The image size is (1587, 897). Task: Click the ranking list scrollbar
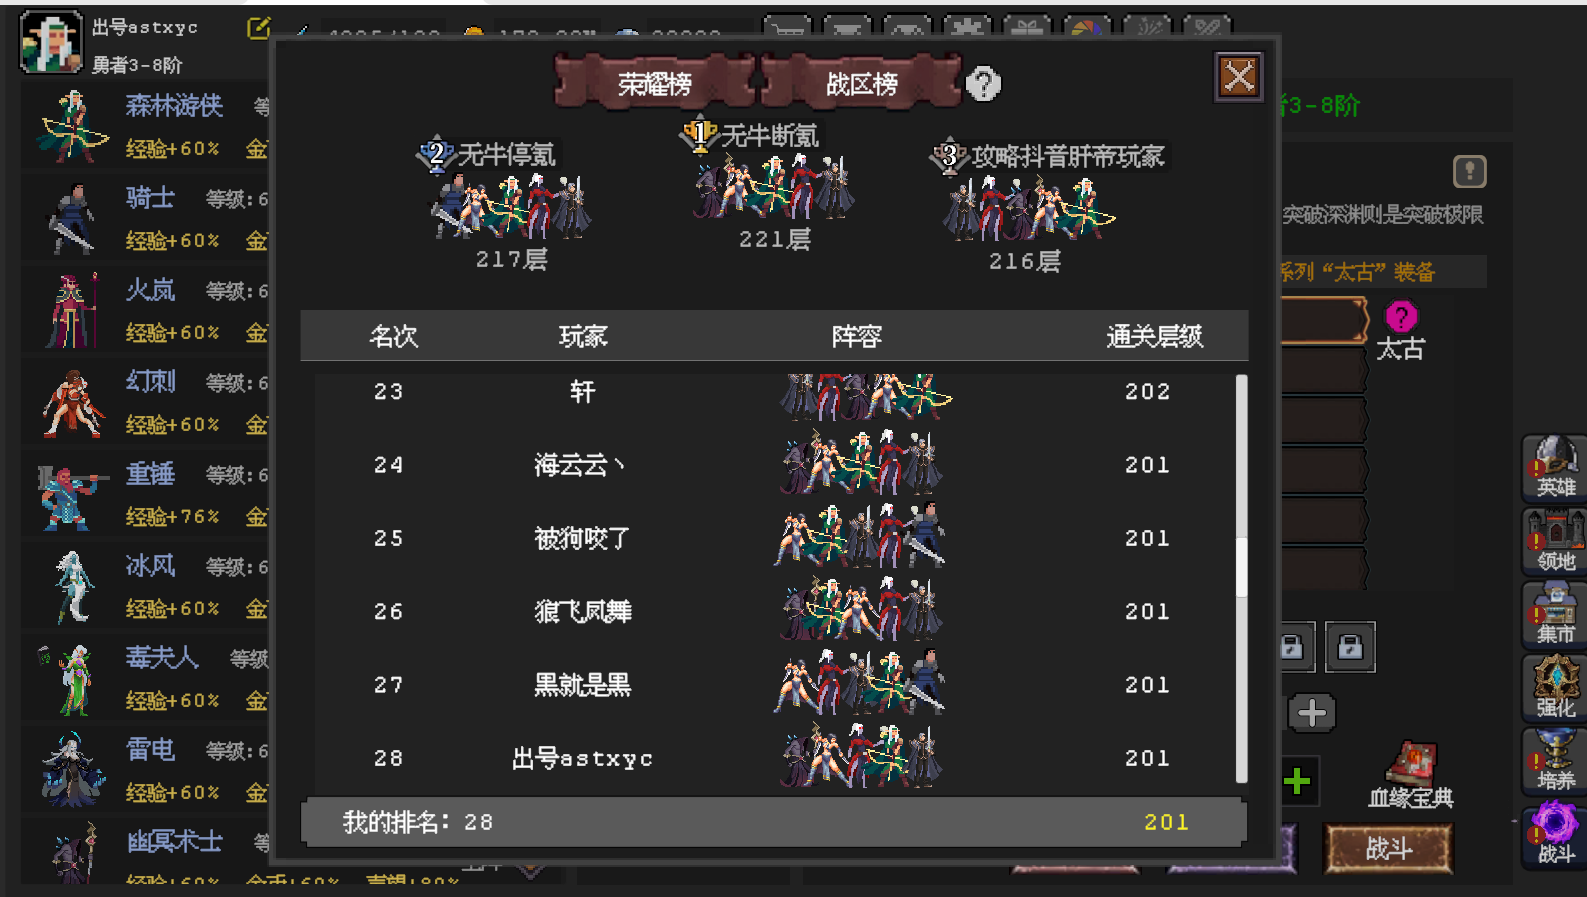click(1242, 578)
